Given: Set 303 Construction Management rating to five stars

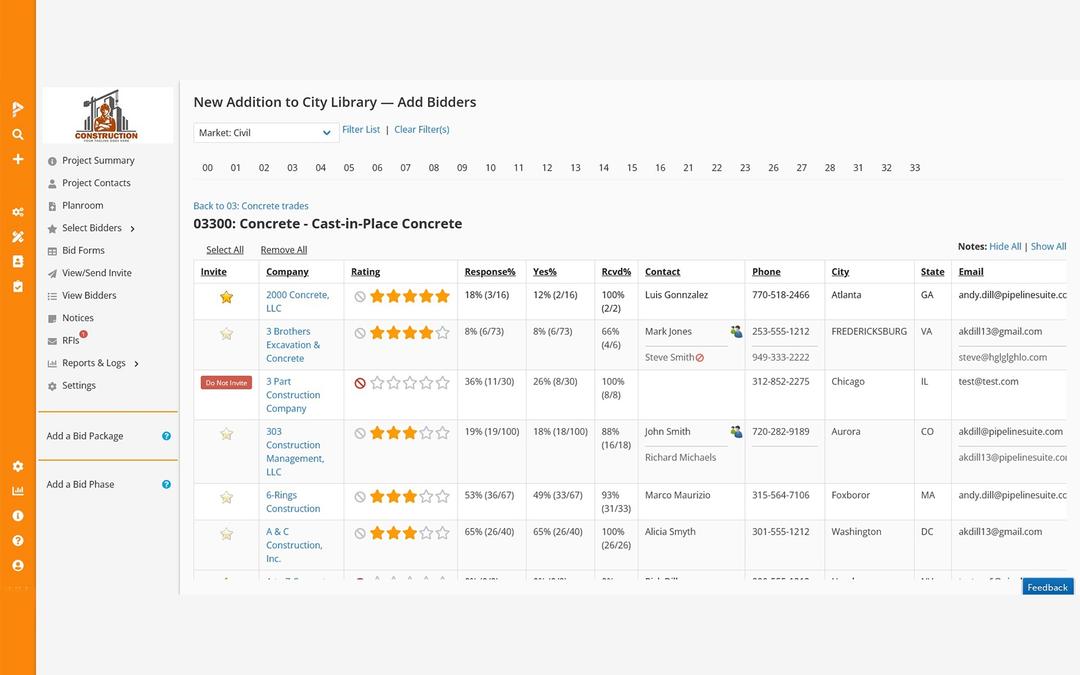Looking at the screenshot, I should click(442, 433).
